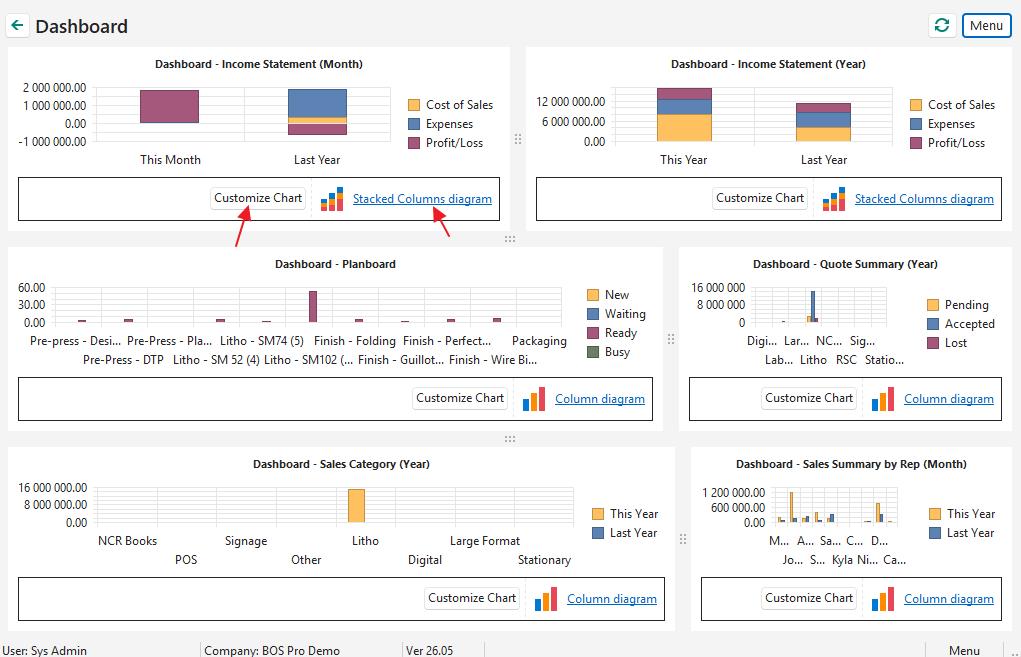The width and height of the screenshot is (1021, 657).
Task: Go back using the green arrow
Action: click(18, 25)
